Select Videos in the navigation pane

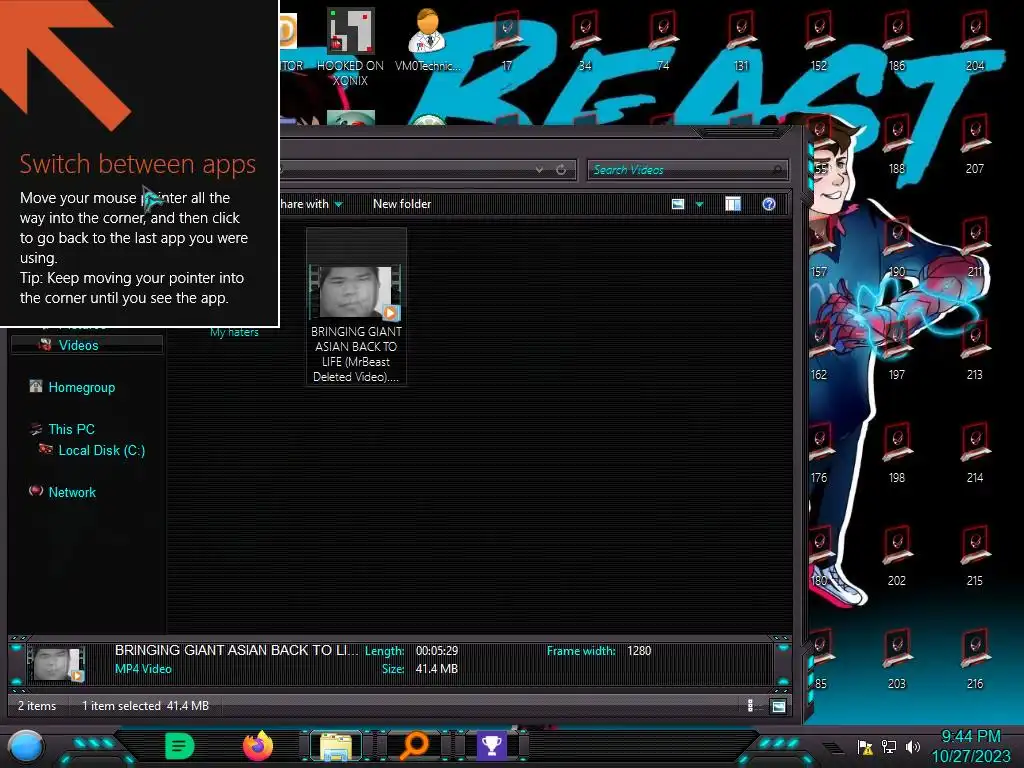coord(78,345)
